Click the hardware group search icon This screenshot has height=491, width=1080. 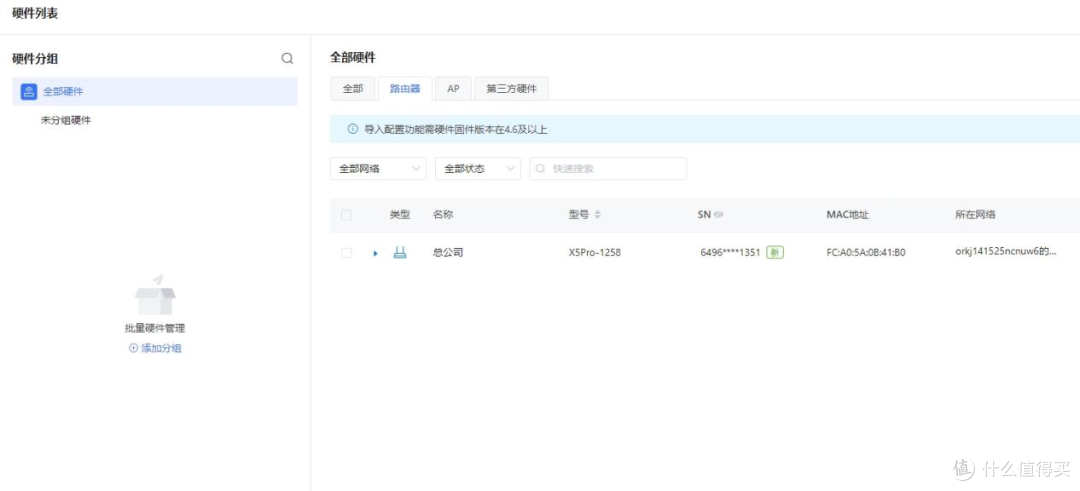tap(287, 59)
